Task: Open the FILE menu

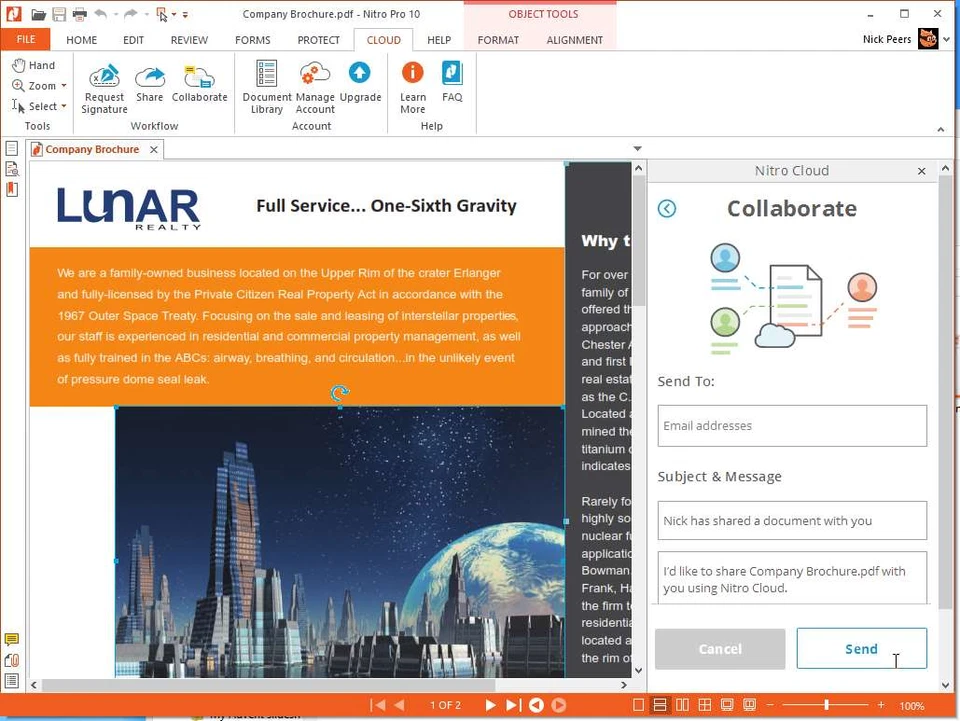Action: 24,39
